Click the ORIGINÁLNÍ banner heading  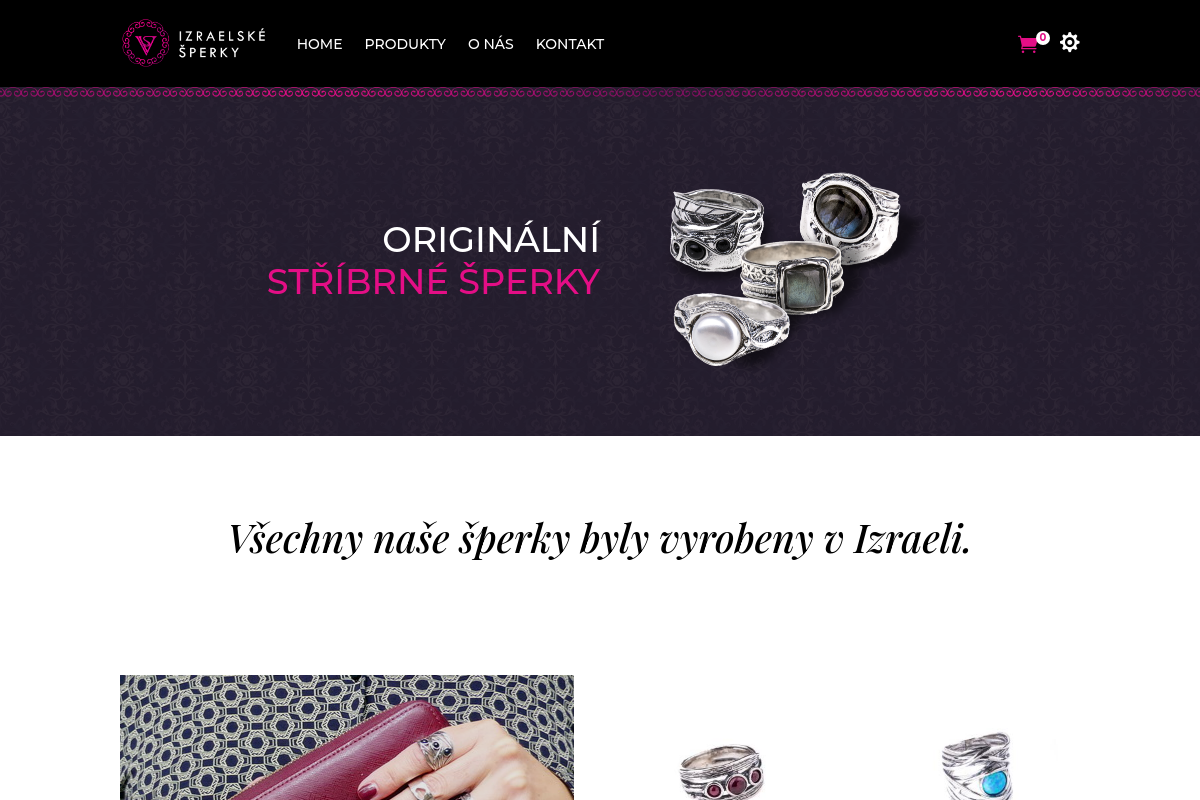pos(491,240)
